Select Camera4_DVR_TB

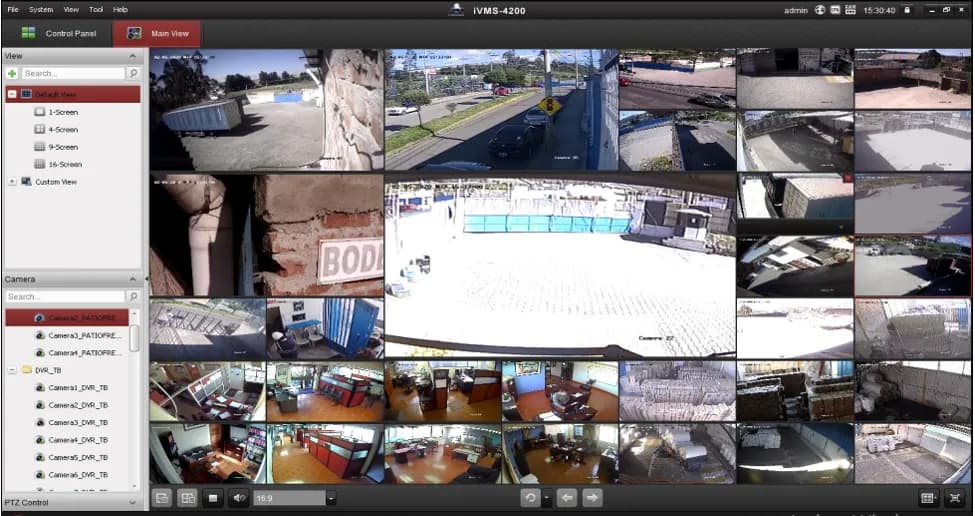pos(78,440)
